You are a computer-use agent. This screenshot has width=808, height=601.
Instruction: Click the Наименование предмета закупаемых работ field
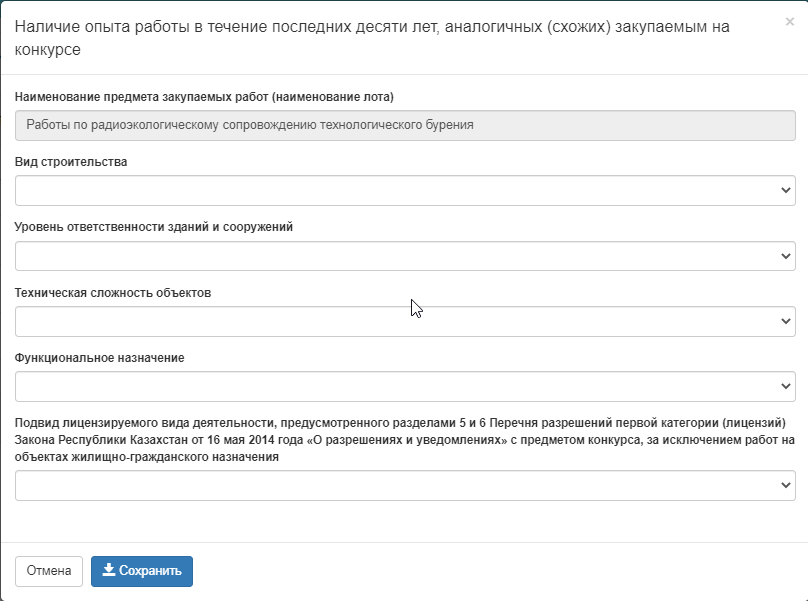[x=405, y=125]
